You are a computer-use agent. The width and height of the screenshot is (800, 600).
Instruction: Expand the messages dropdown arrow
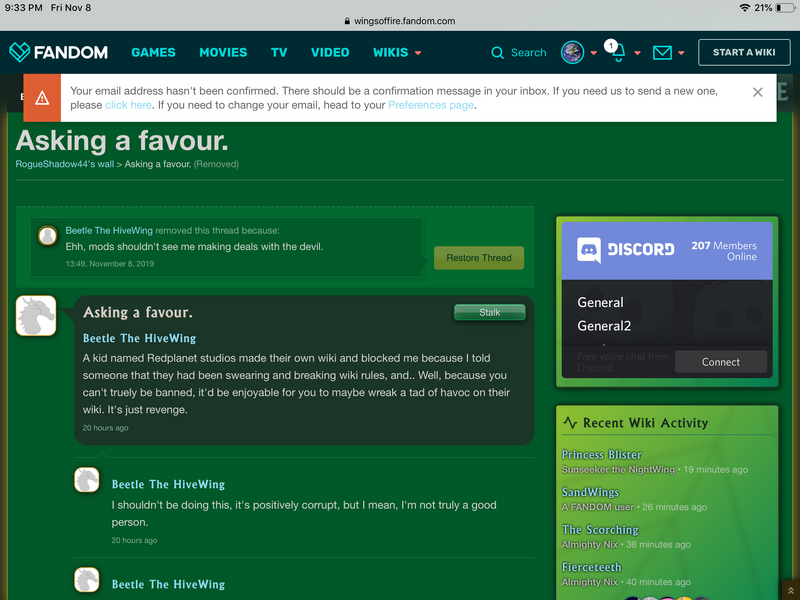(x=681, y=53)
